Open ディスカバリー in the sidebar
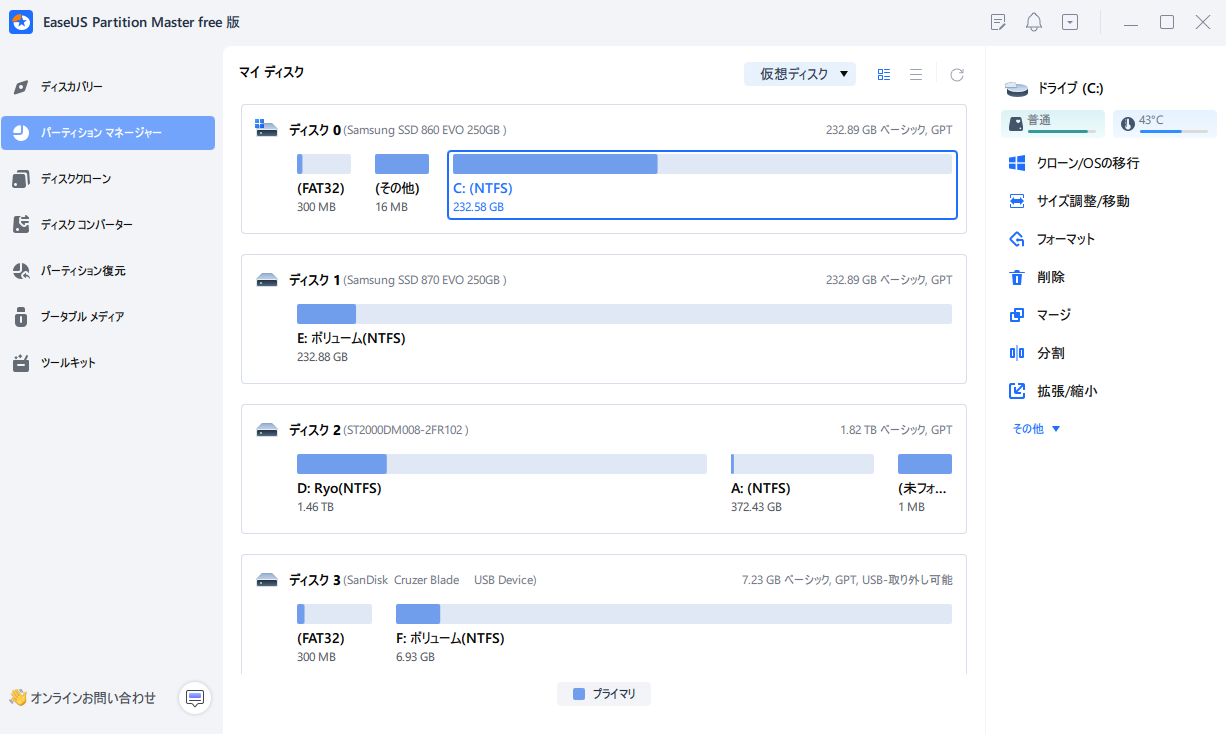Image resolution: width=1226 pixels, height=734 pixels. 71,87
